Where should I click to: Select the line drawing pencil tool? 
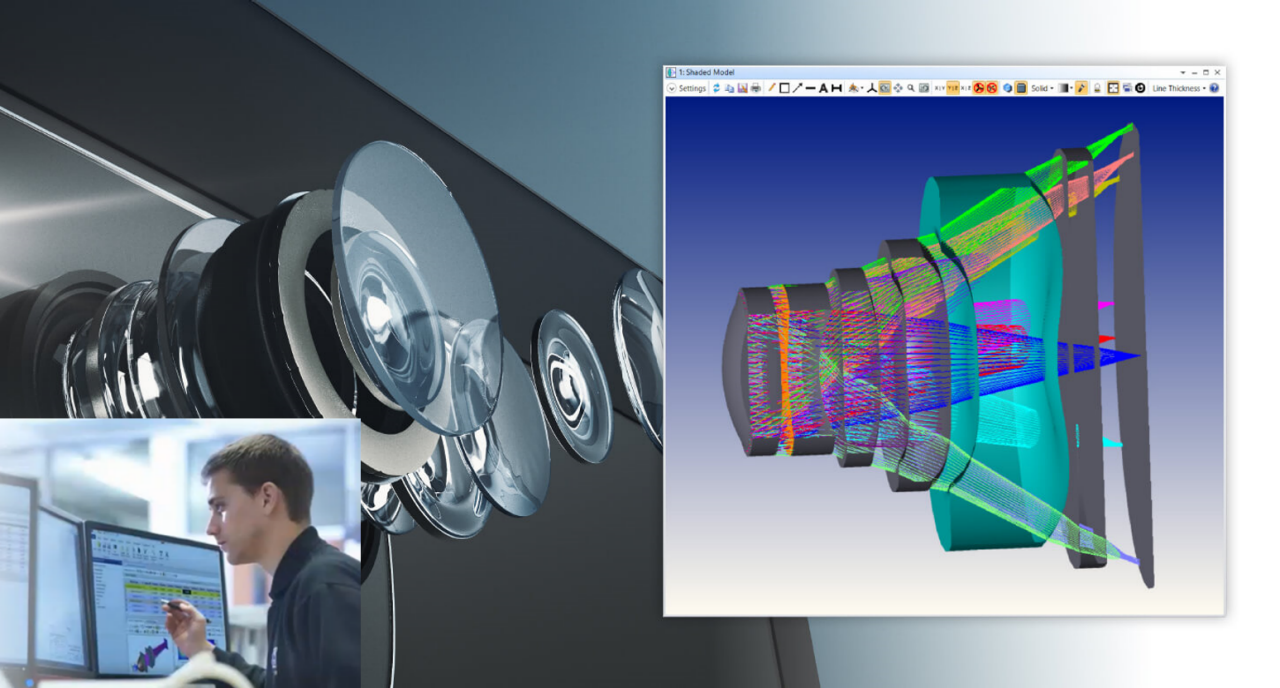click(x=772, y=88)
